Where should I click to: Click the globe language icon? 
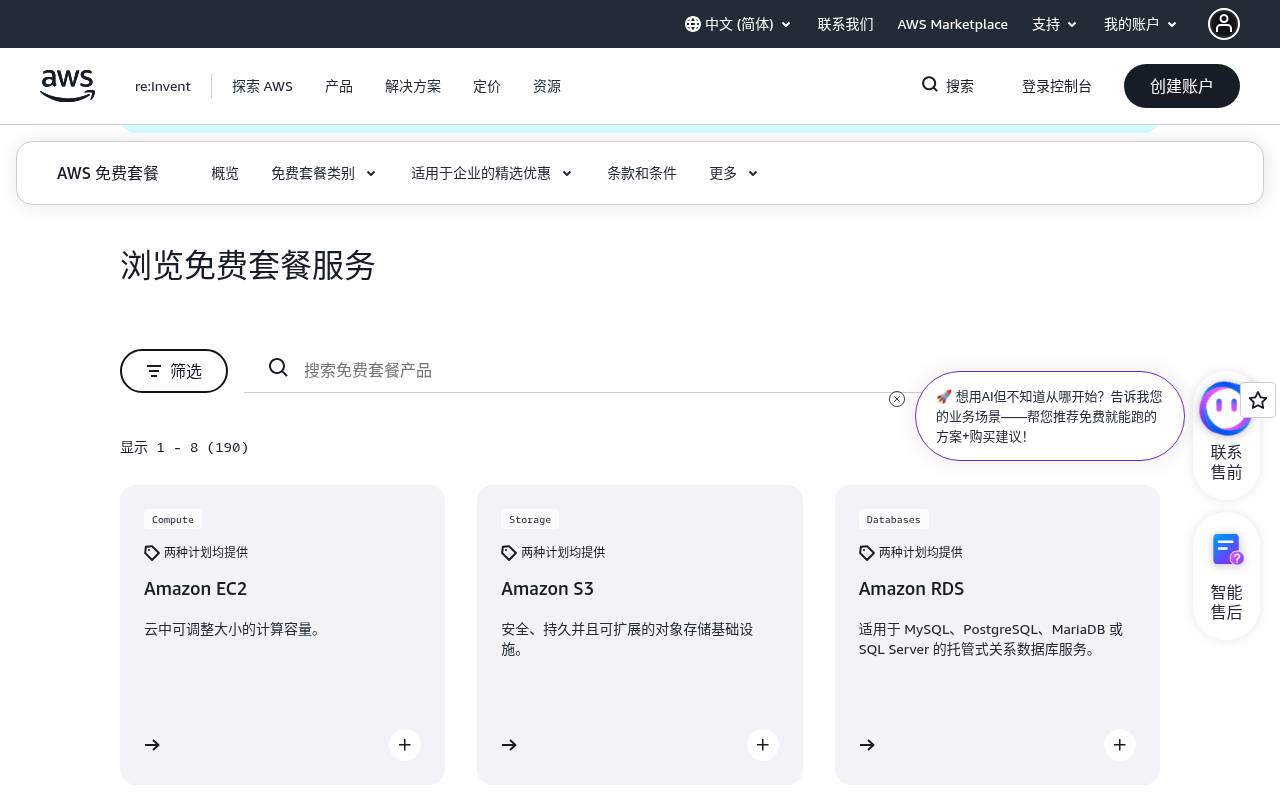coord(693,24)
